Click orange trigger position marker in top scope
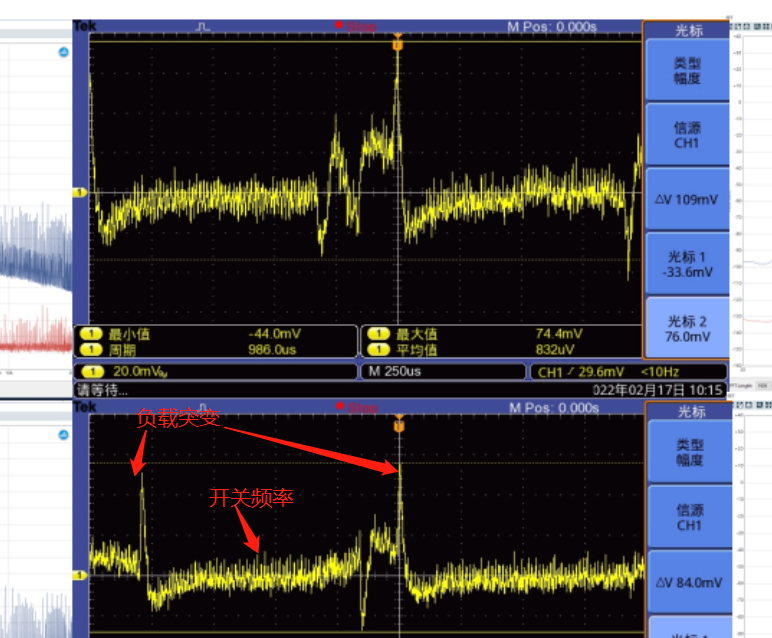This screenshot has width=772, height=638. [x=397, y=44]
